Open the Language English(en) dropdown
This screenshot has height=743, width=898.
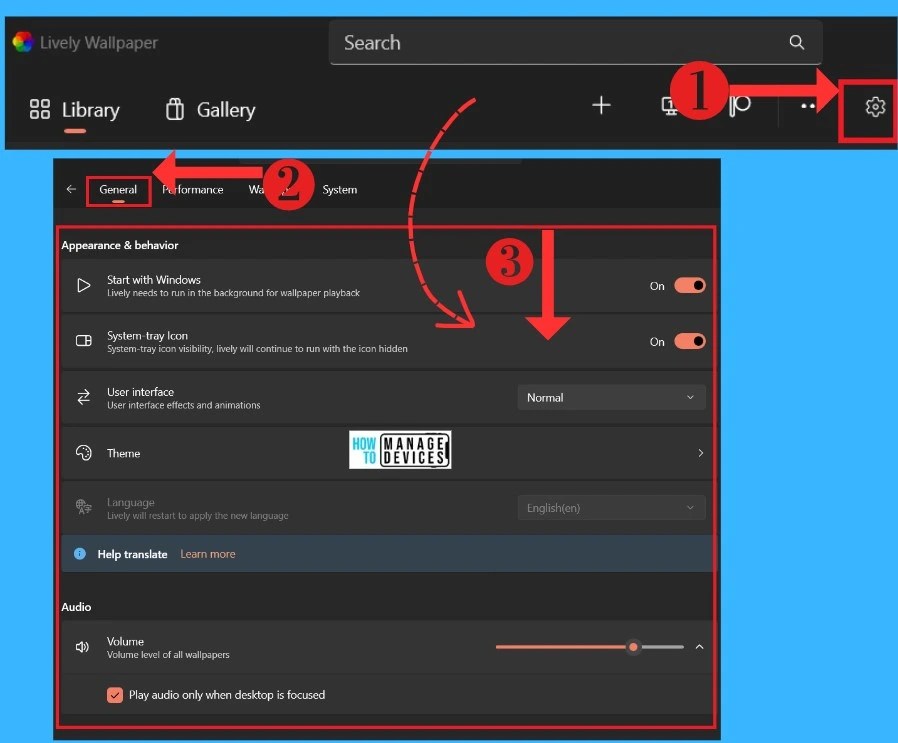(611, 508)
